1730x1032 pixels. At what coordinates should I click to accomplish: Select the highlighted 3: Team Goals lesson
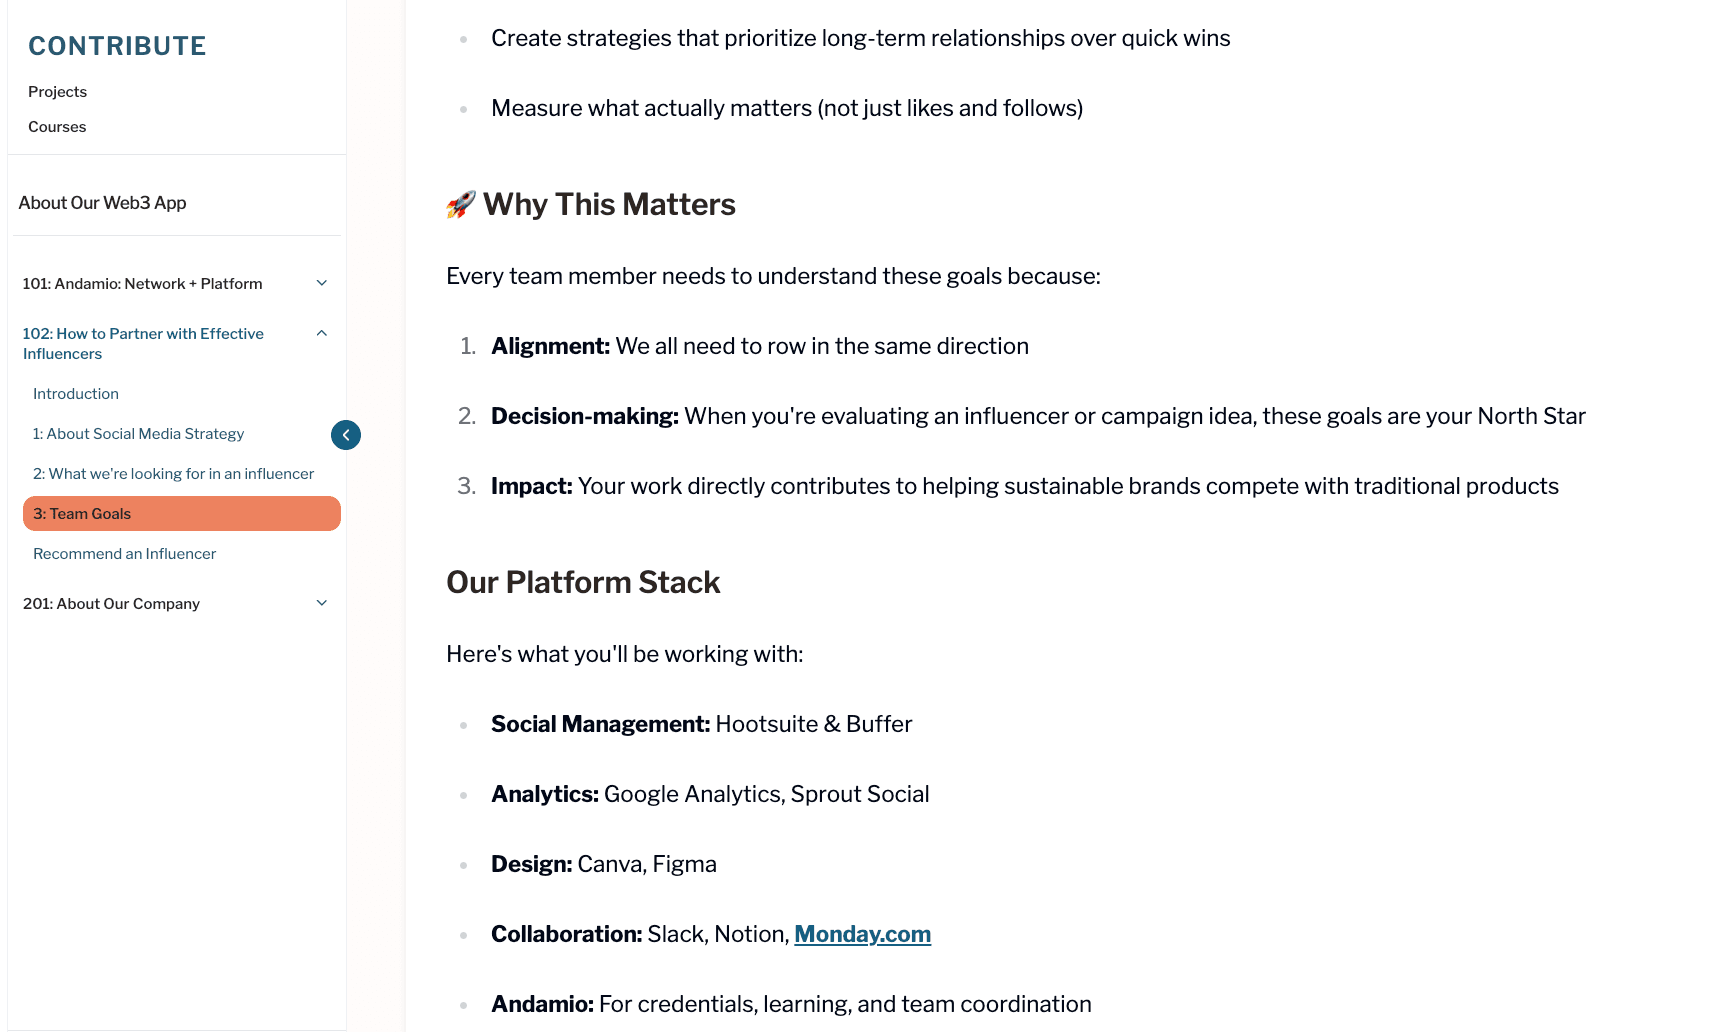181,514
